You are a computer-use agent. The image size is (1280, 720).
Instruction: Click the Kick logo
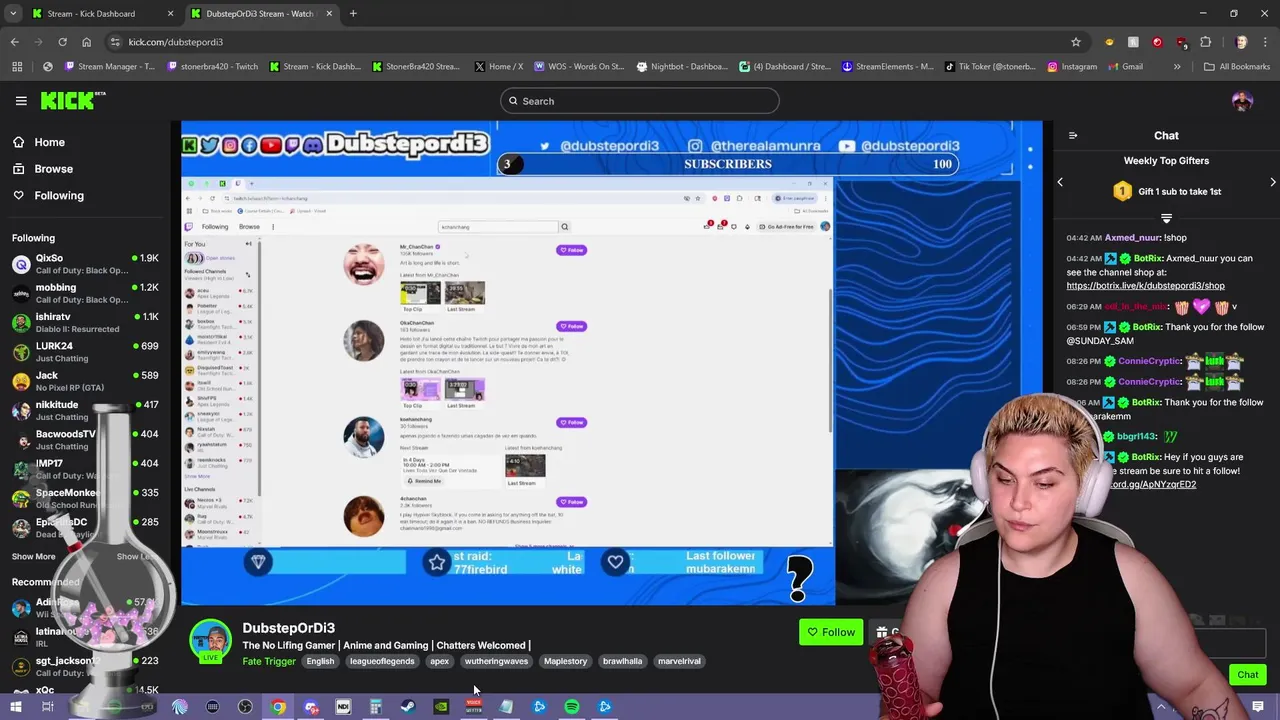tap(73, 100)
